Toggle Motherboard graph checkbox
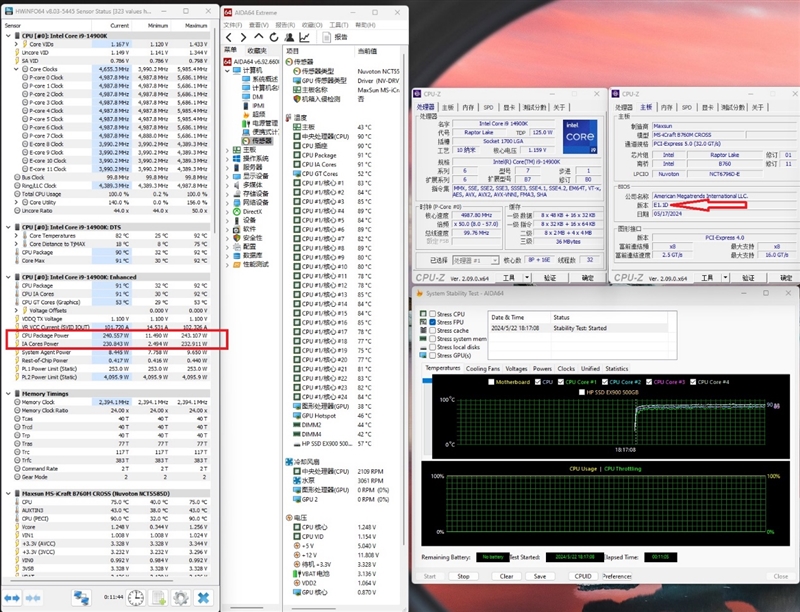Image resolution: width=800 pixels, height=612 pixels. 491,381
